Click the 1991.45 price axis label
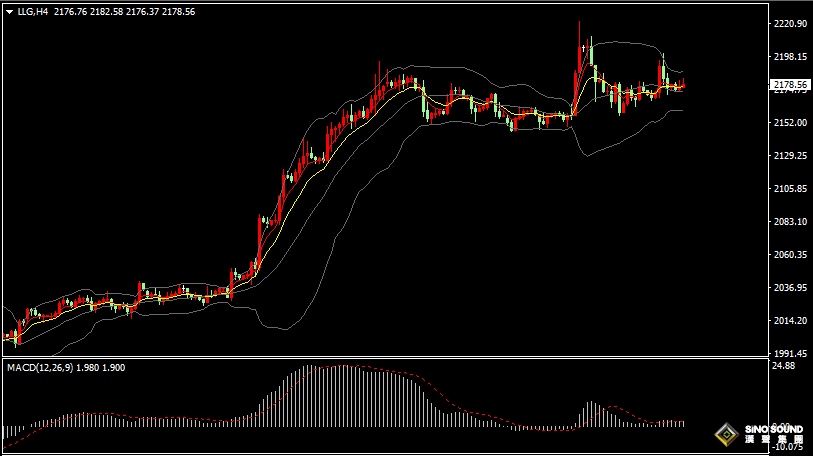This screenshot has height=456, width=813. tap(791, 353)
